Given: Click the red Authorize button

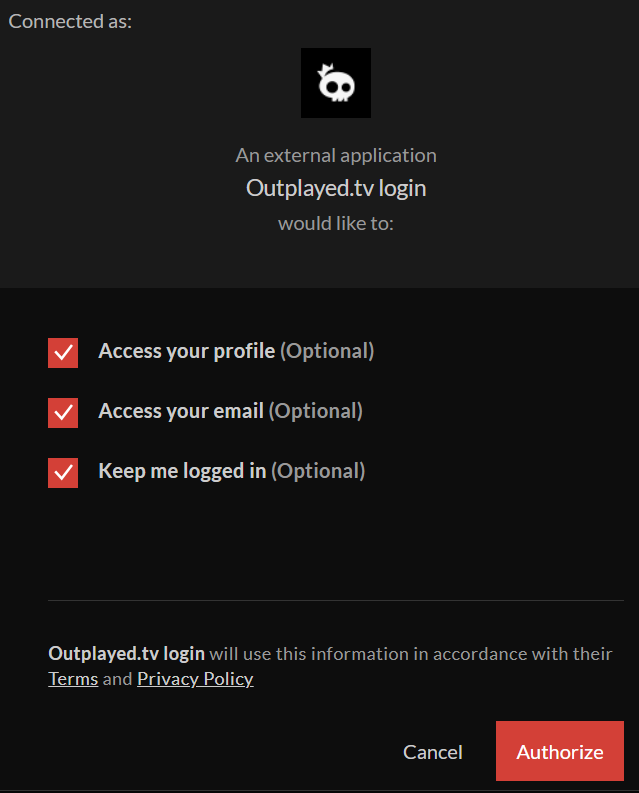Looking at the screenshot, I should (x=560, y=751).
